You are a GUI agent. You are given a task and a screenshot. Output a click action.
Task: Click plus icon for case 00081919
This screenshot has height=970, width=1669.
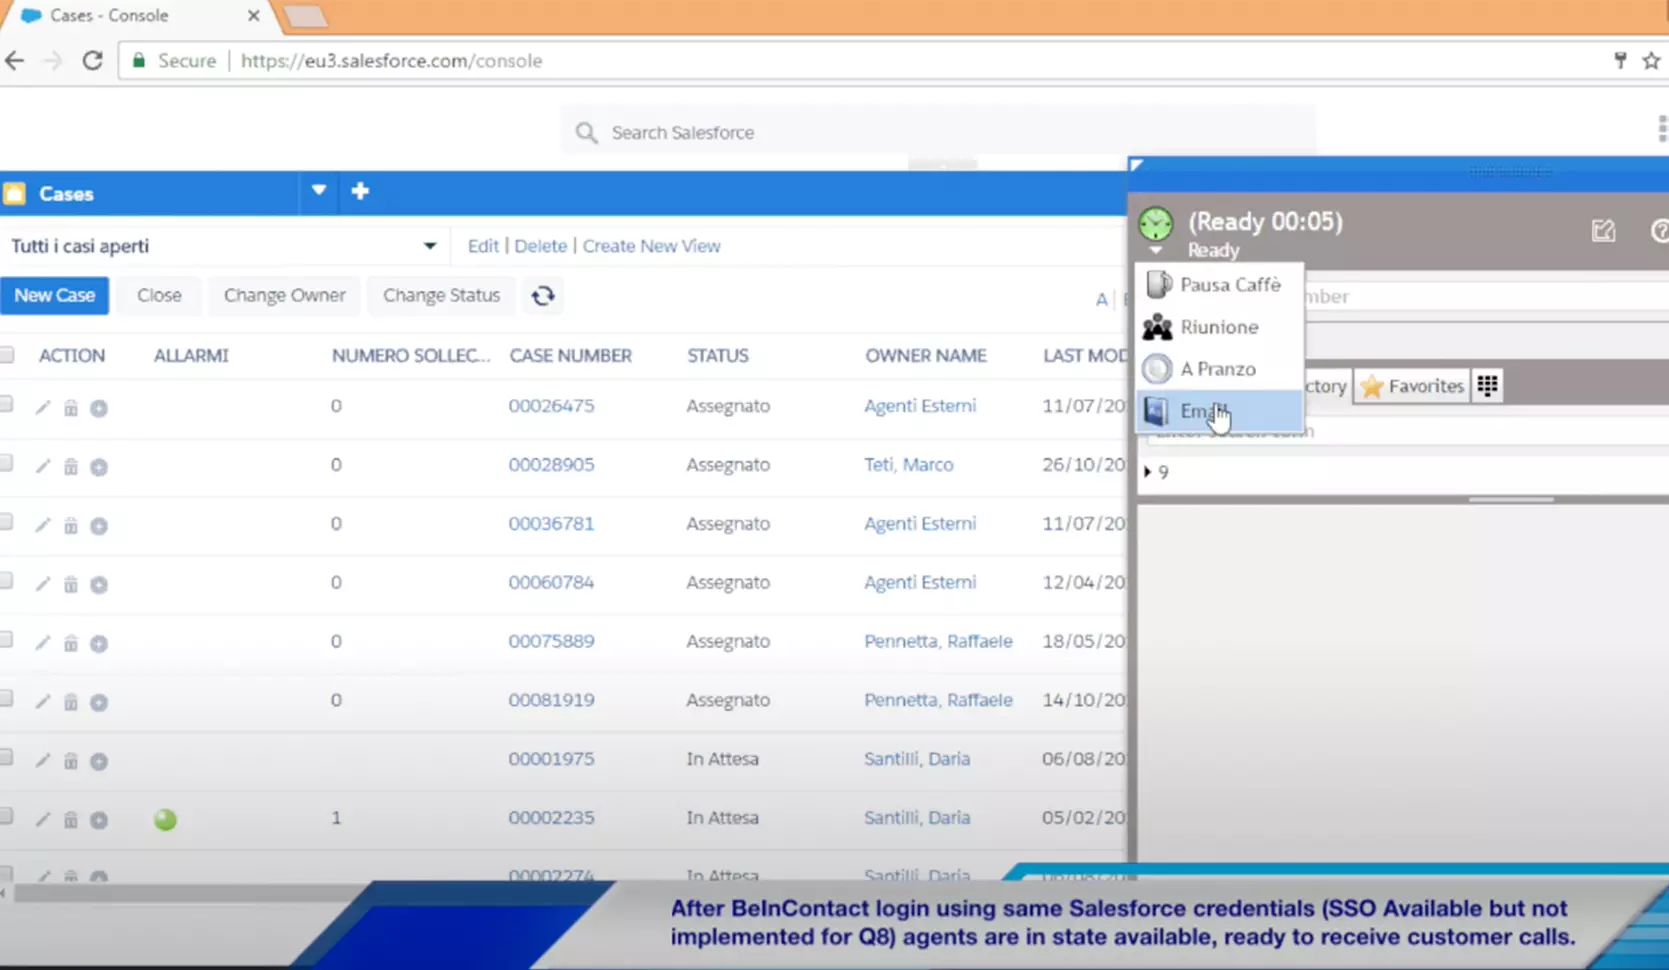[99, 702]
